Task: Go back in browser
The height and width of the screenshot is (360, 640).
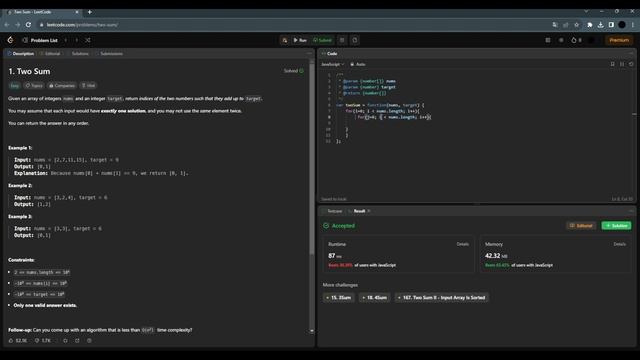Action: (x=7, y=25)
